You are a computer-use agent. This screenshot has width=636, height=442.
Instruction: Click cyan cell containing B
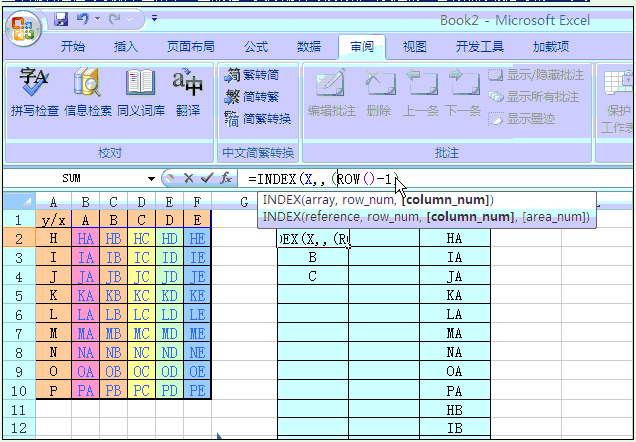pyautogui.click(x=312, y=258)
